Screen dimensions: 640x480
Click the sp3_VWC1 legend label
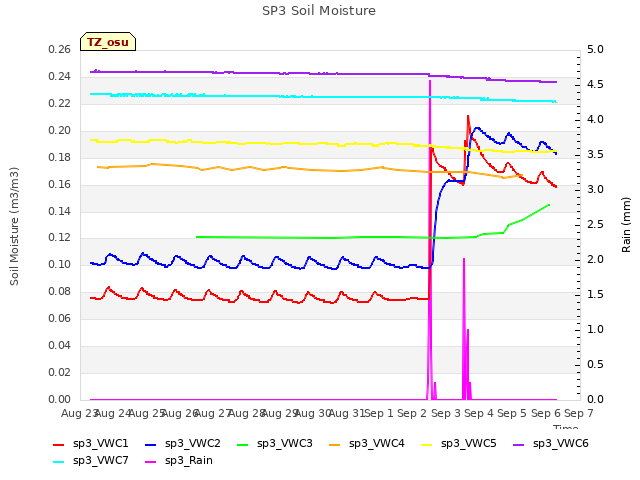tap(100, 443)
